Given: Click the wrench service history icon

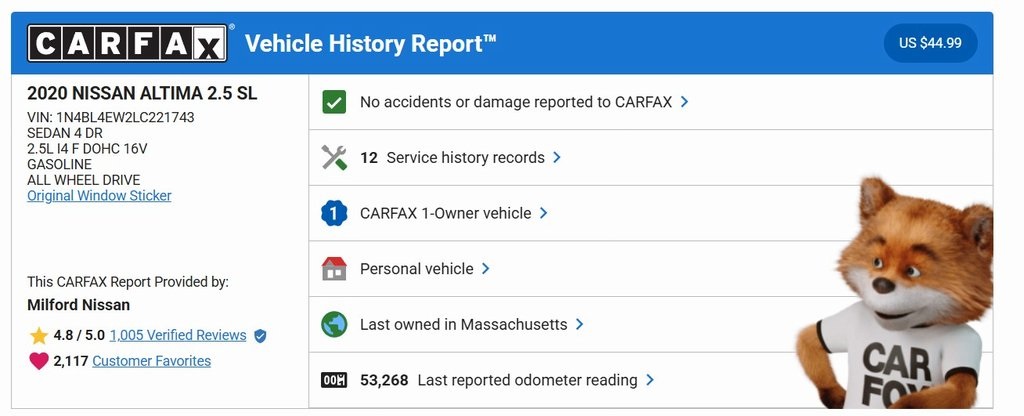Looking at the screenshot, I should point(334,158).
